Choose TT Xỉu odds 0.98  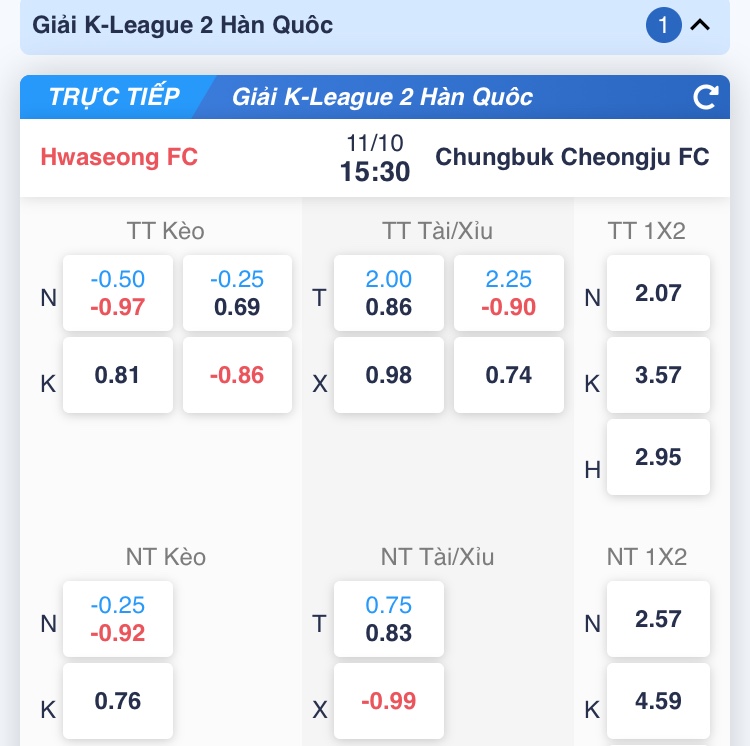click(389, 375)
